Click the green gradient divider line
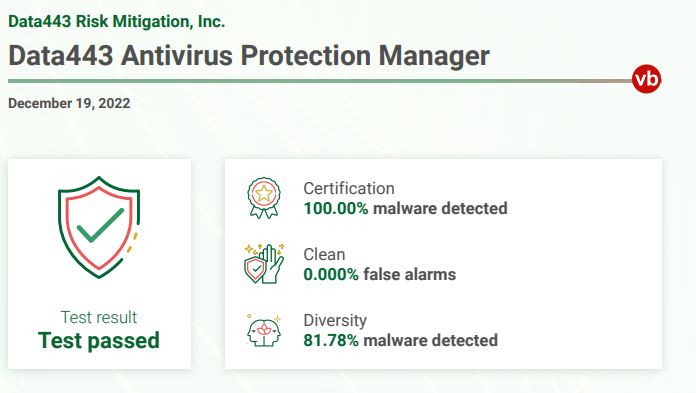Screen dimensions: 696x393 [320, 81]
